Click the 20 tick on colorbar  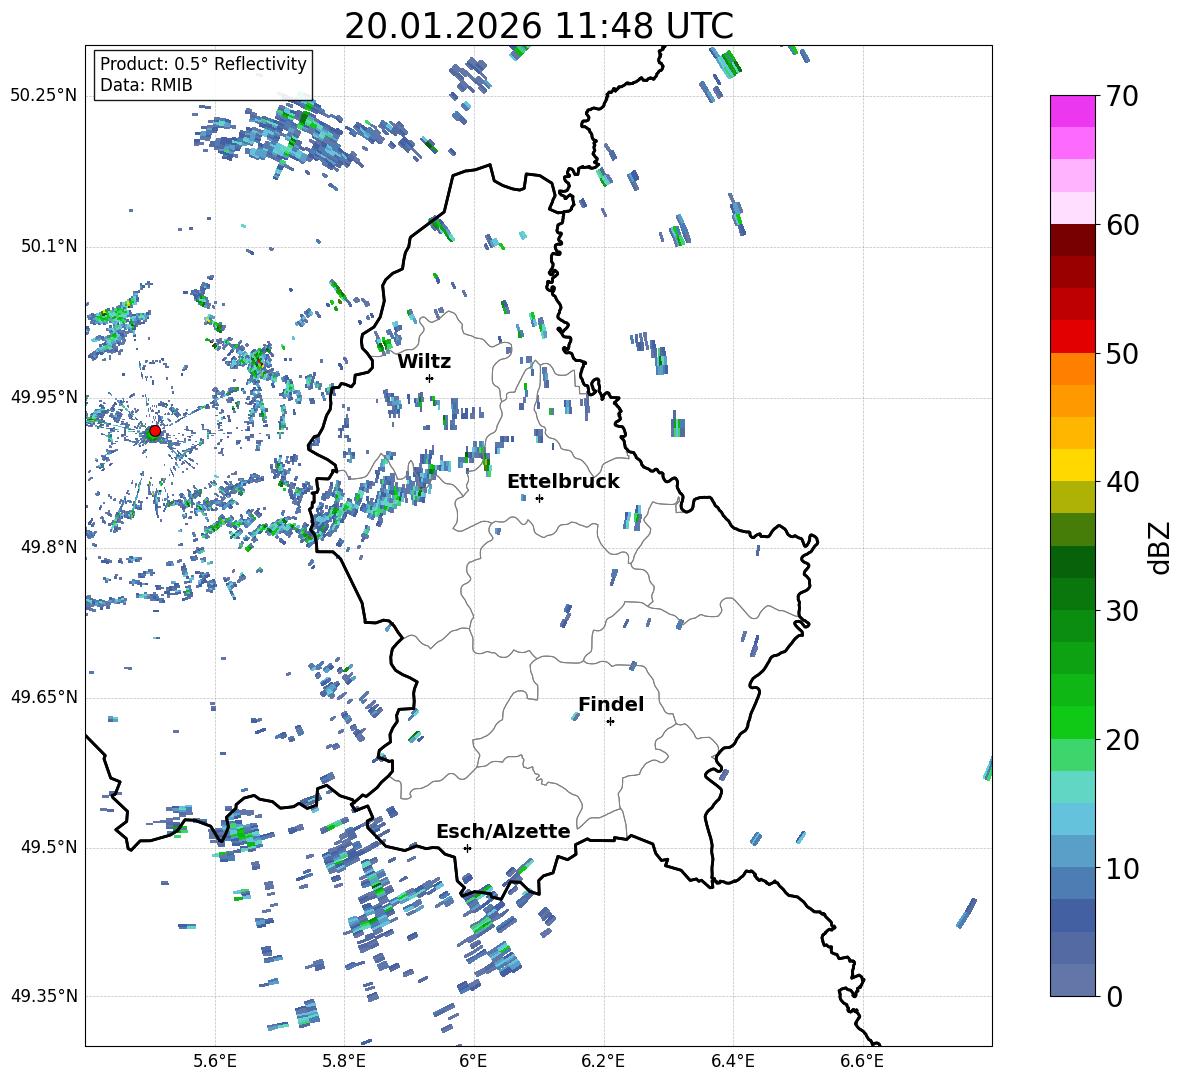[1122, 740]
